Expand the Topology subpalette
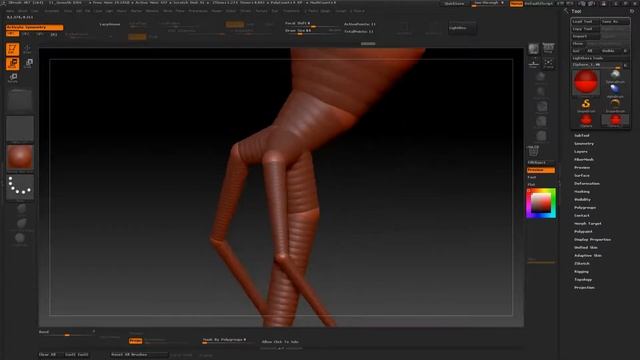This screenshot has width=640, height=360. (x=583, y=280)
